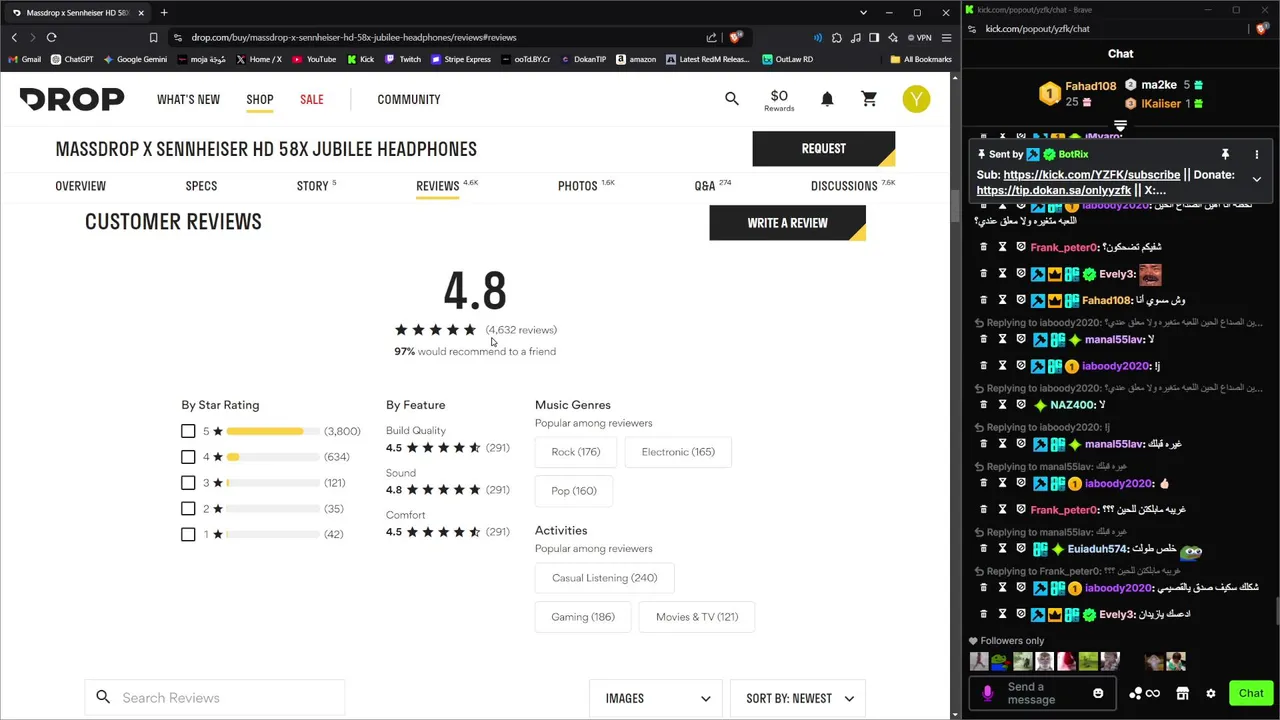Open the search magnifier icon in Drop header
The width and height of the screenshot is (1280, 720).
pyautogui.click(x=732, y=99)
